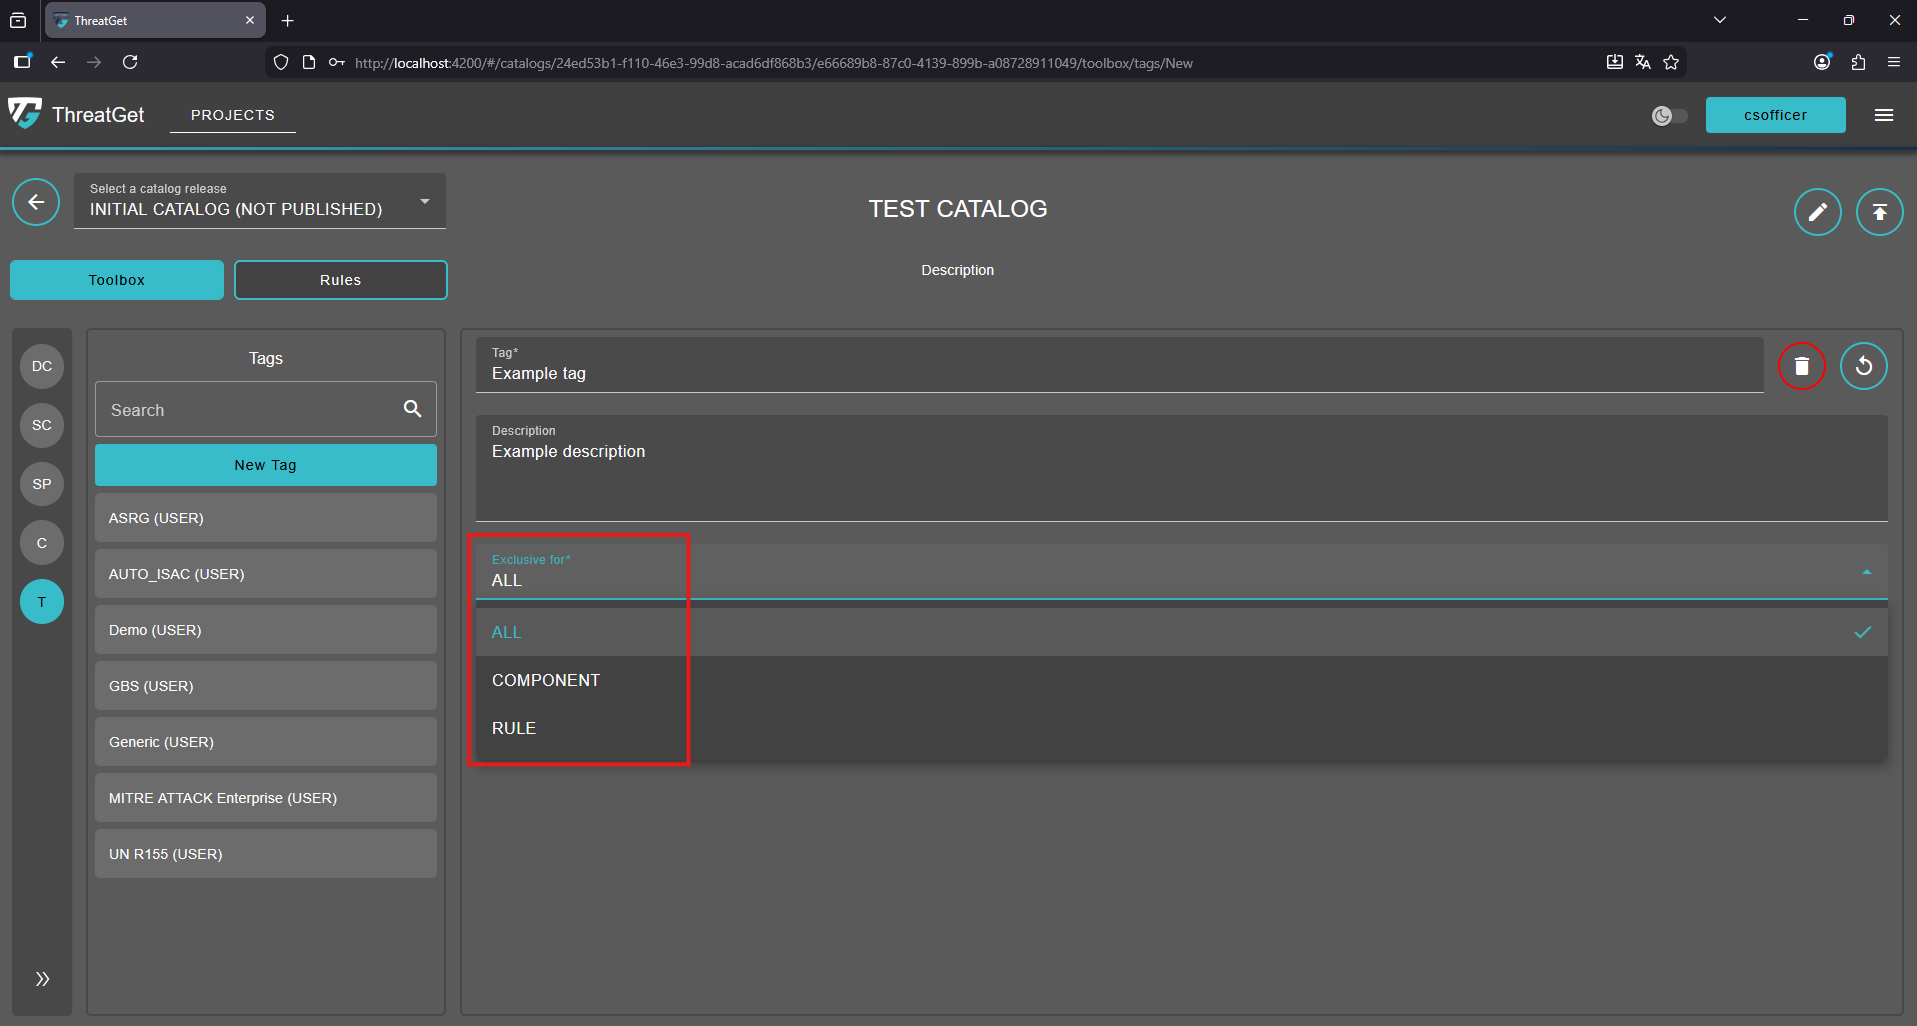1917x1026 pixels.
Task: Click the publish catalog upload icon
Action: tap(1879, 212)
